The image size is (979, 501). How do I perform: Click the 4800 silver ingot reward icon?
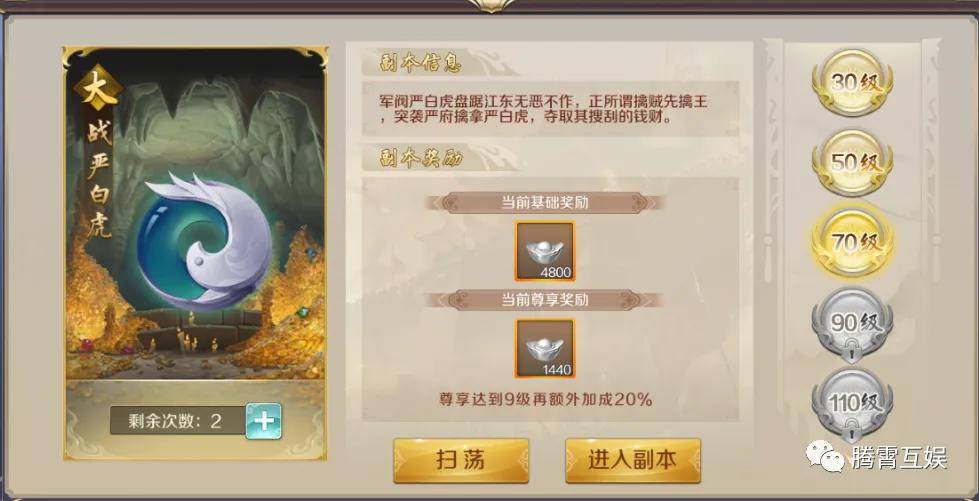click(545, 251)
